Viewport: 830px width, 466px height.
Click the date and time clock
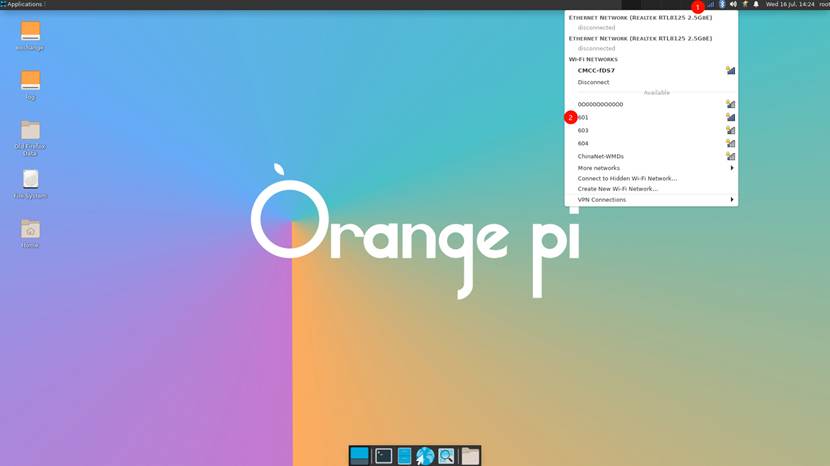[x=790, y=4]
